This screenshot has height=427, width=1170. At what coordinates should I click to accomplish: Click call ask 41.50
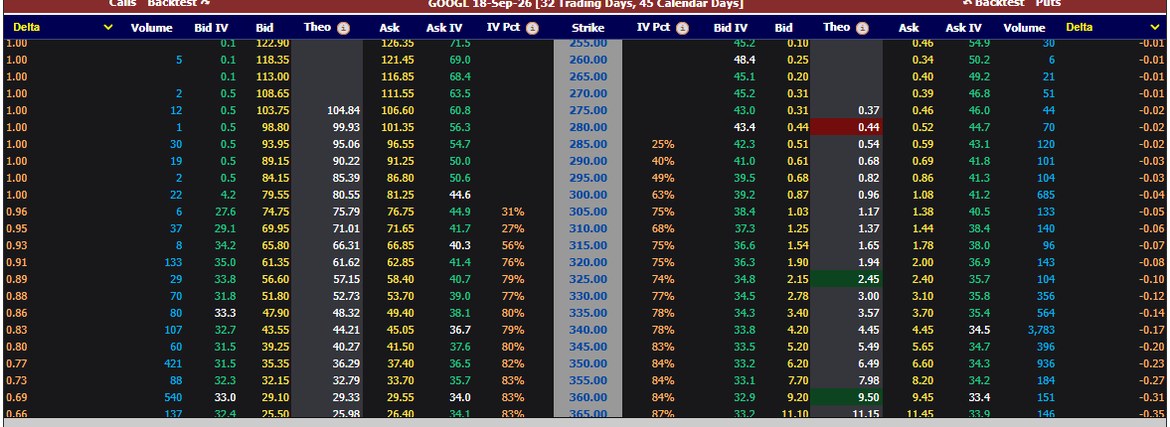400,346
